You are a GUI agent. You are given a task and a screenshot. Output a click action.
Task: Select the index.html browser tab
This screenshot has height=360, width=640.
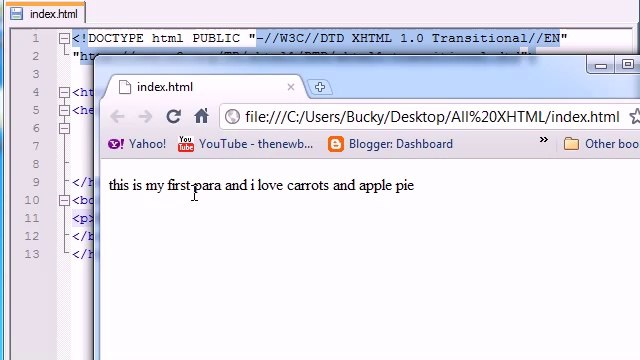point(204,87)
